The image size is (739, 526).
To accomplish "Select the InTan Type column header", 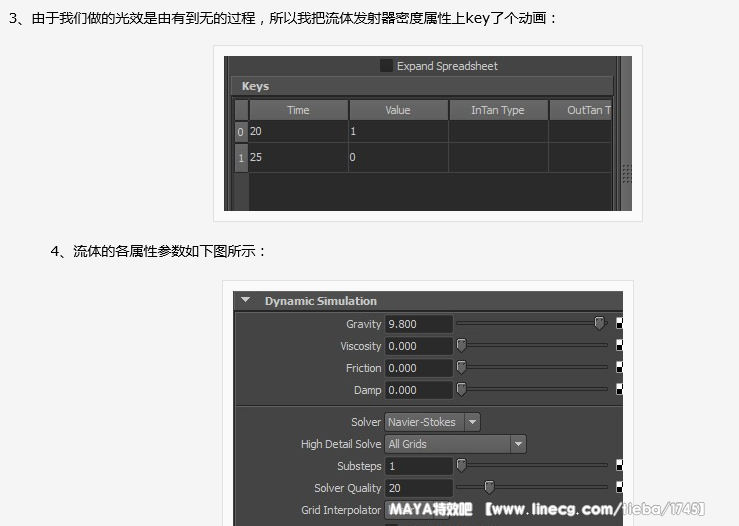I will click(498, 110).
